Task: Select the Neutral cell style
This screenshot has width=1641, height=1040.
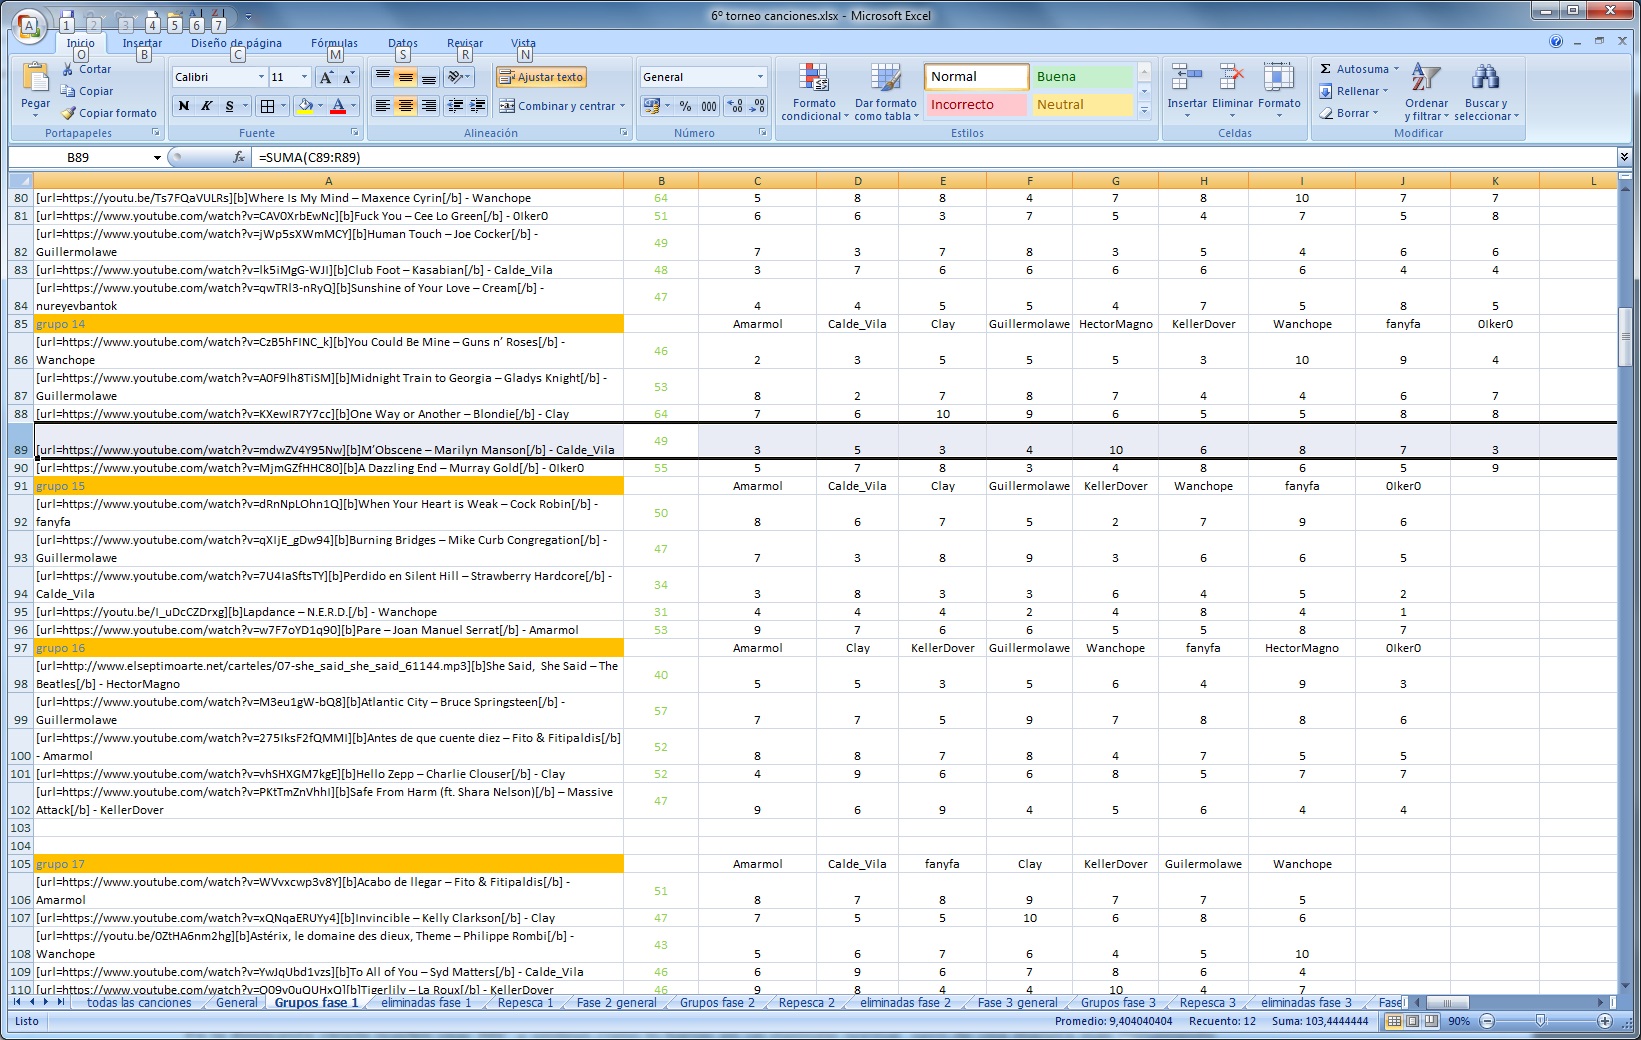Action: (x=1083, y=105)
